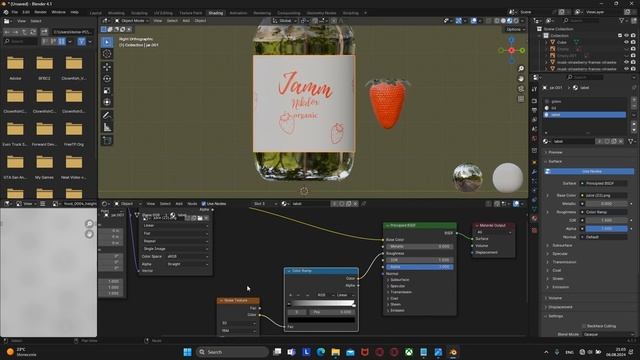This screenshot has width=640, height=360.
Task: Expand the Emission panel in material properties
Action: [560, 287]
